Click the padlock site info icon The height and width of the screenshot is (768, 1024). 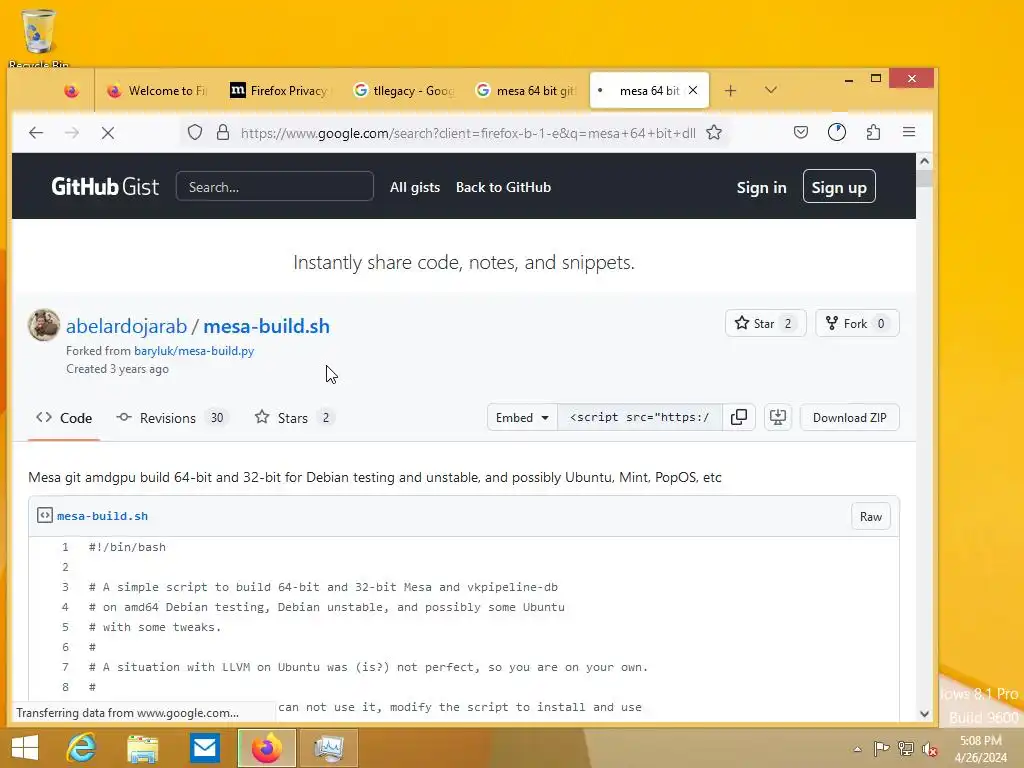(x=223, y=133)
